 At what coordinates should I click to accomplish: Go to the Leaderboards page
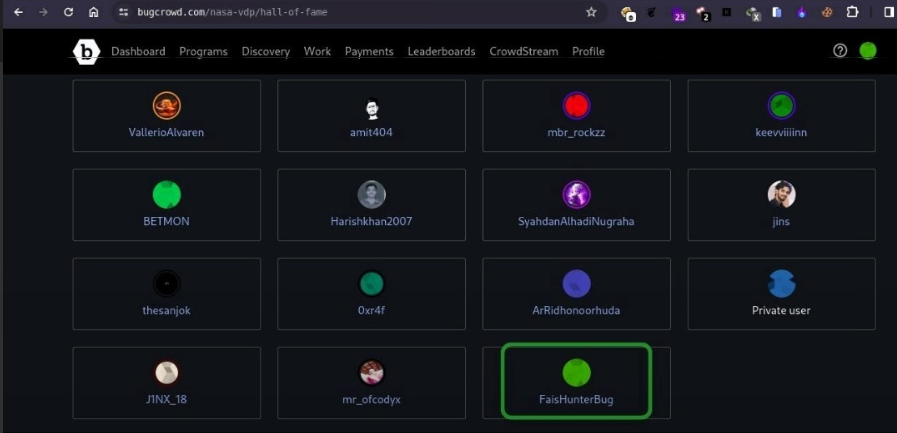pos(441,52)
